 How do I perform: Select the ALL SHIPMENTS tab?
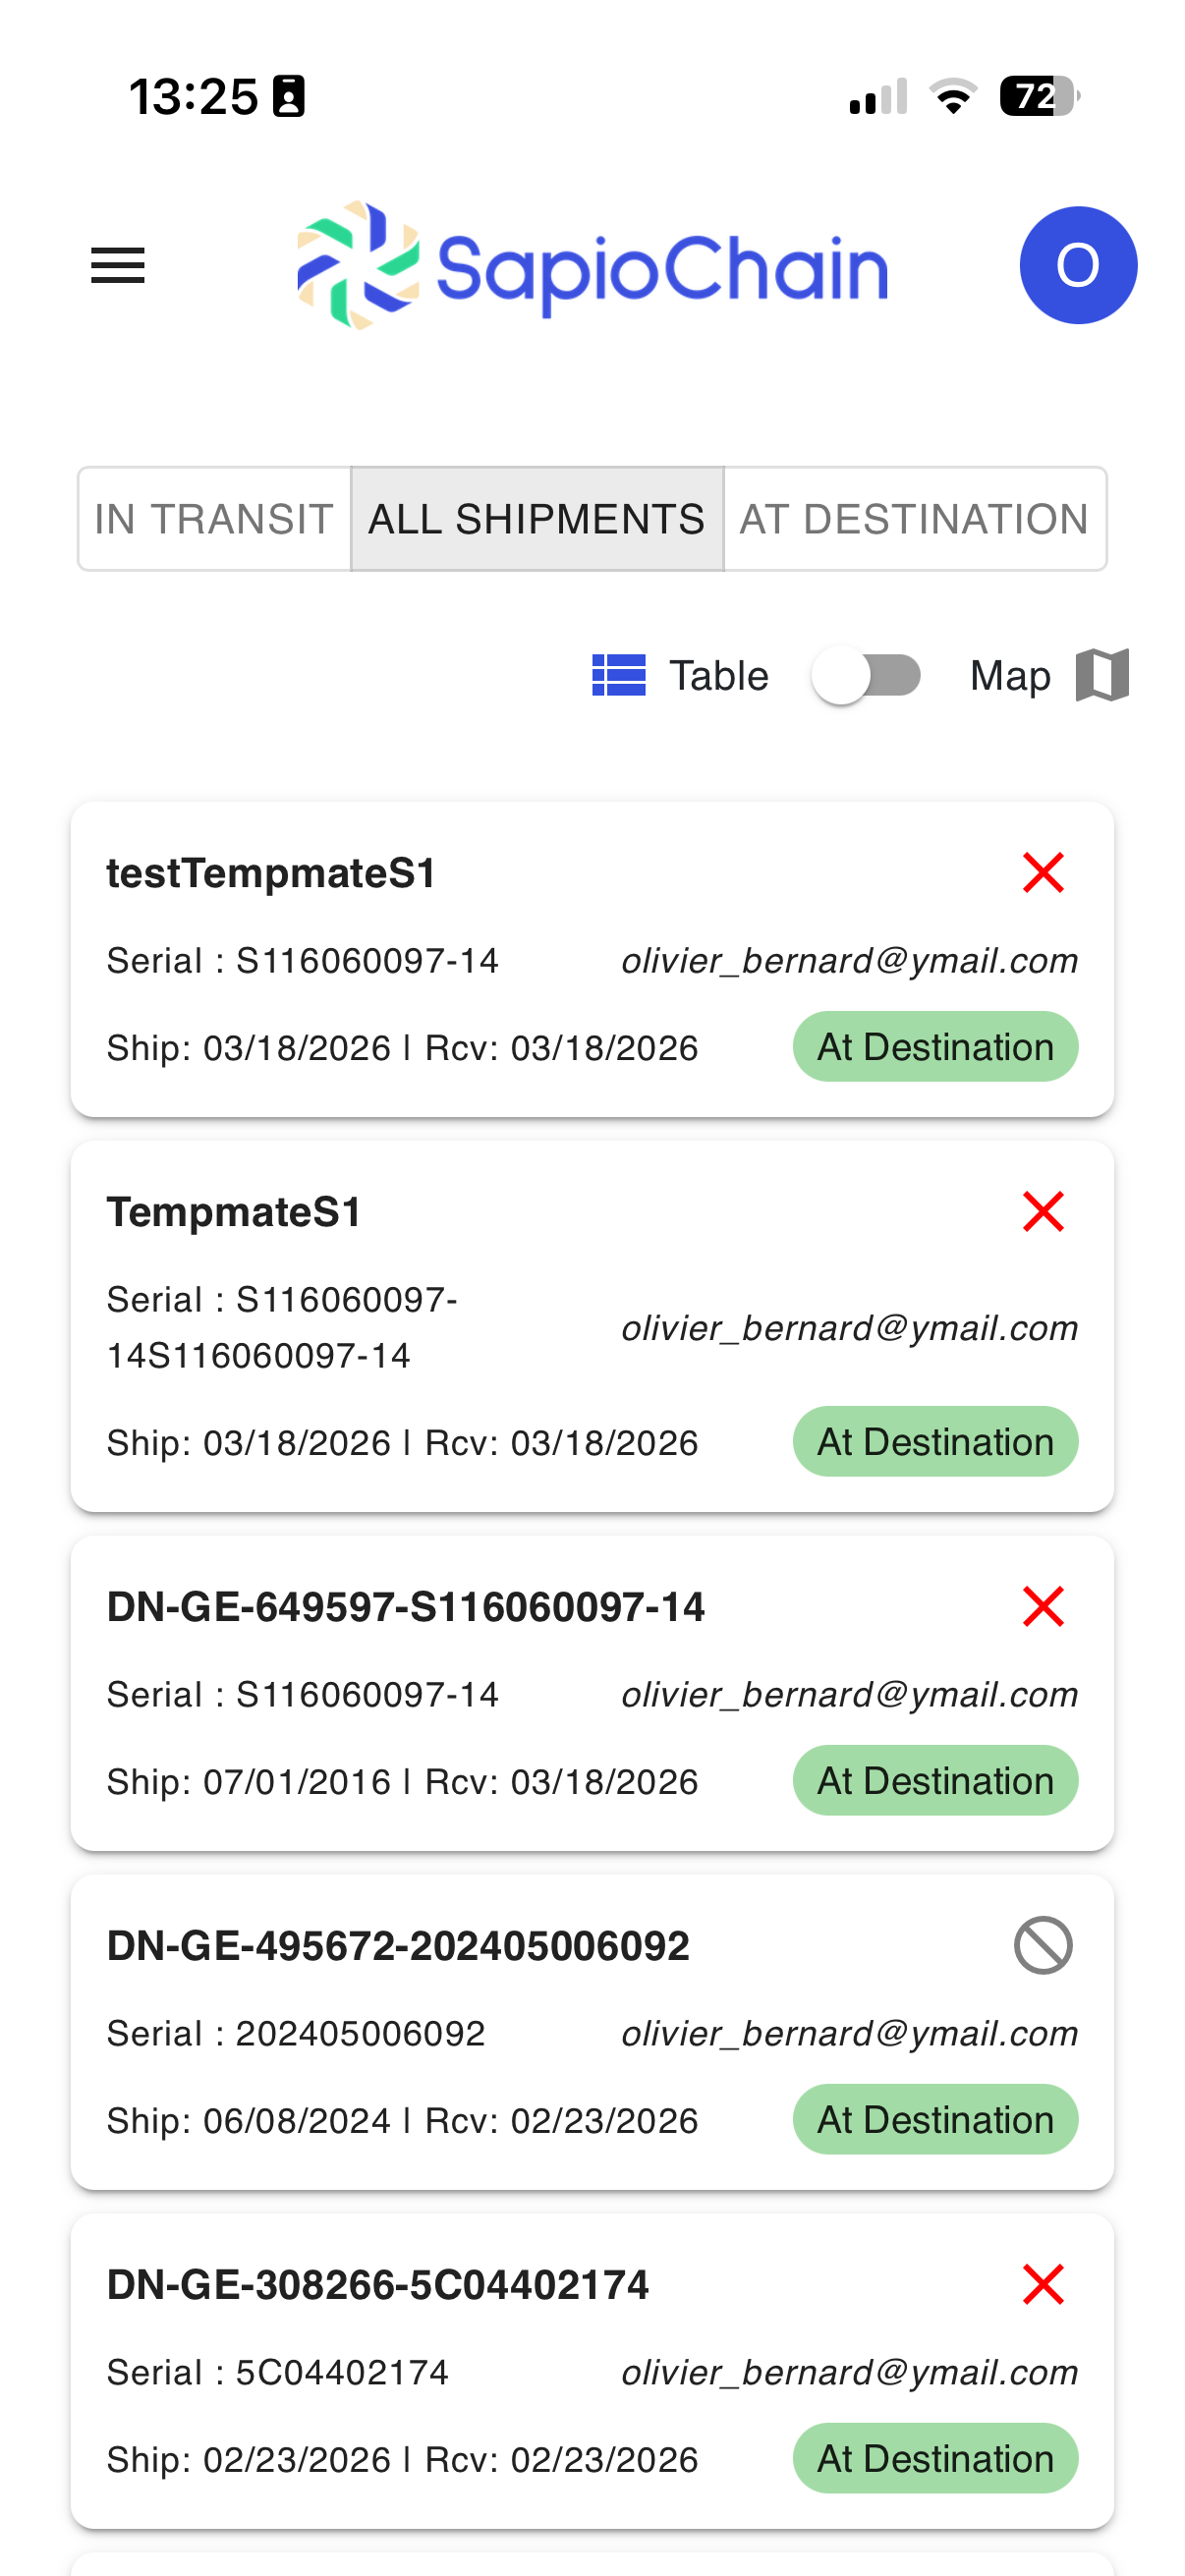537,520
